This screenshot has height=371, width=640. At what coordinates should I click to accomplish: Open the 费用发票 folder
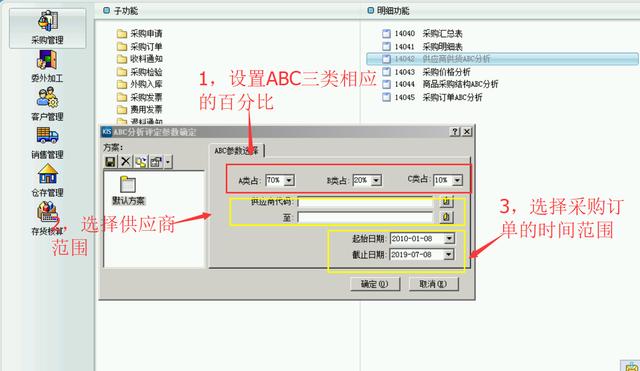(x=140, y=109)
